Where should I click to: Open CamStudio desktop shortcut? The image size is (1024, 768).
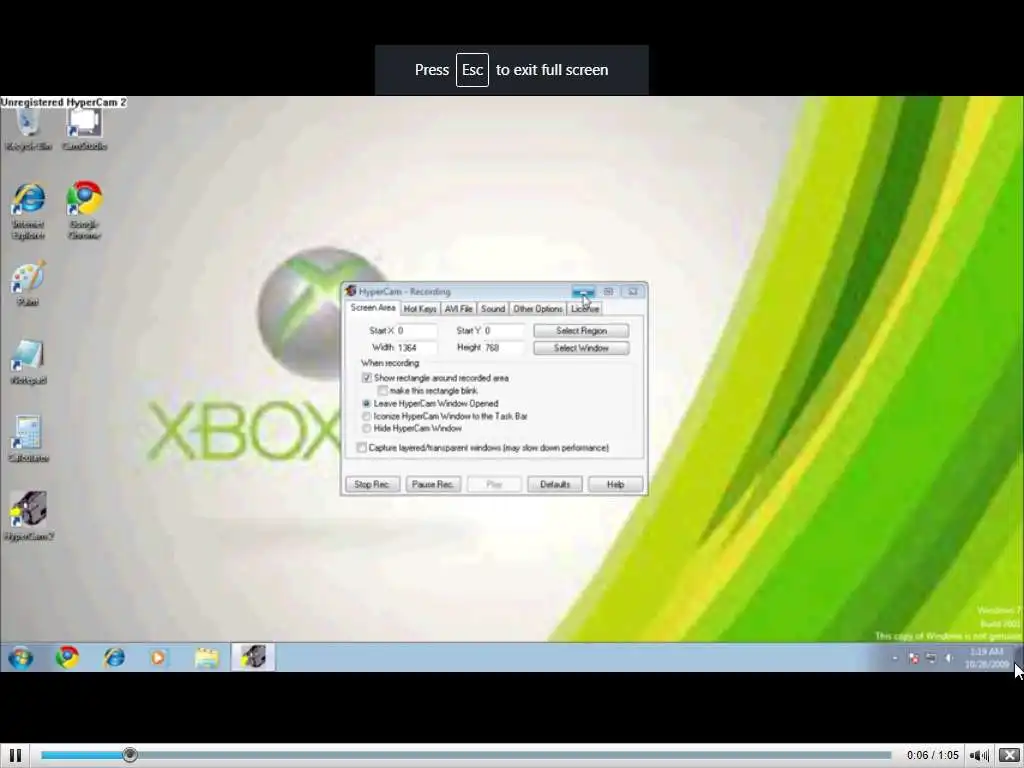click(84, 129)
